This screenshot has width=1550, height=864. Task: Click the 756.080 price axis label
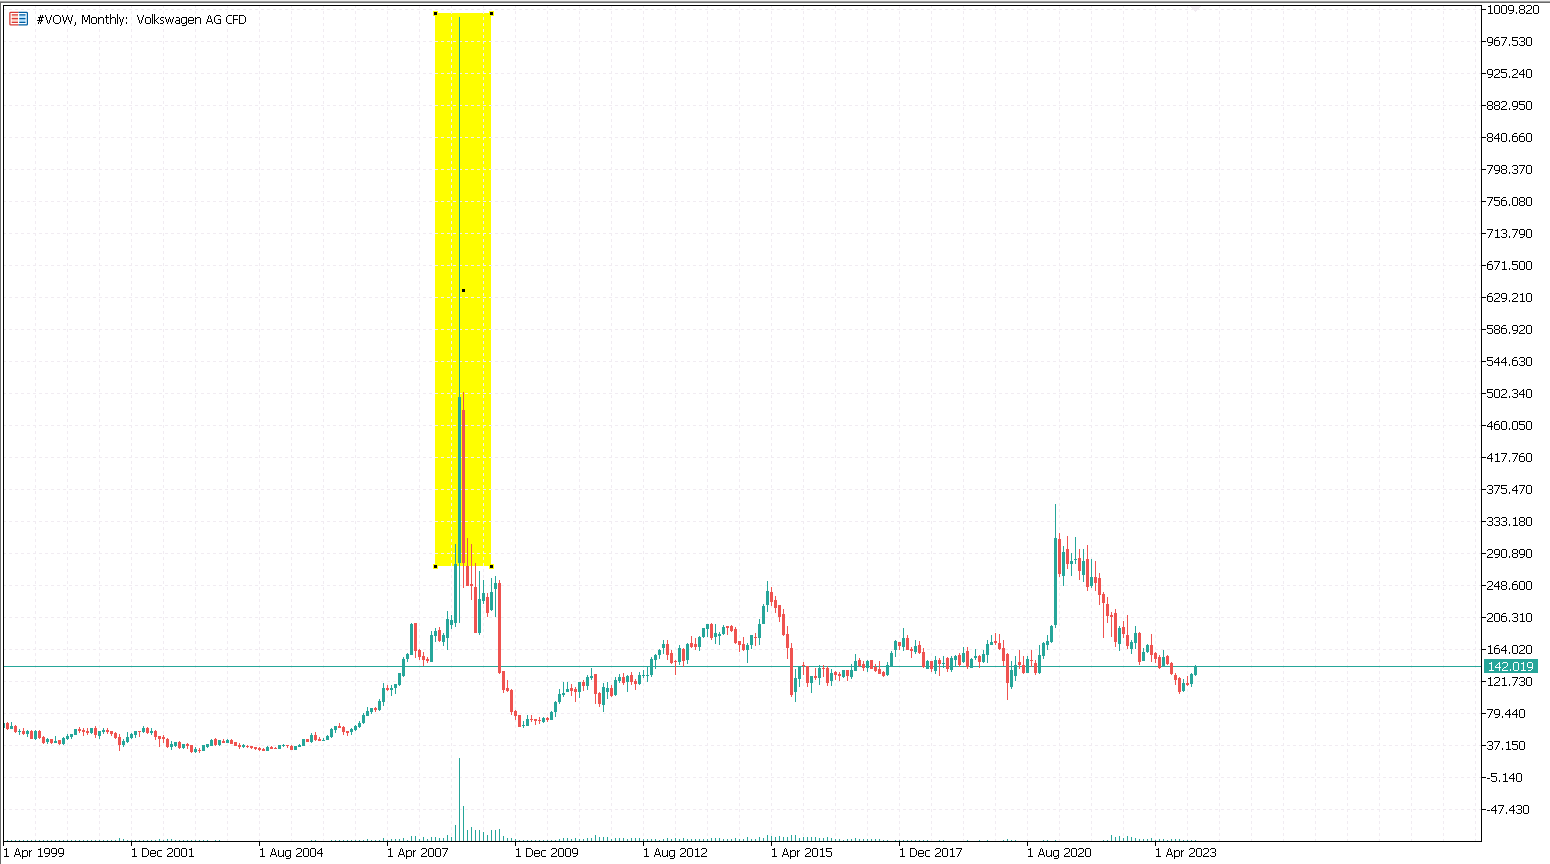[1510, 202]
